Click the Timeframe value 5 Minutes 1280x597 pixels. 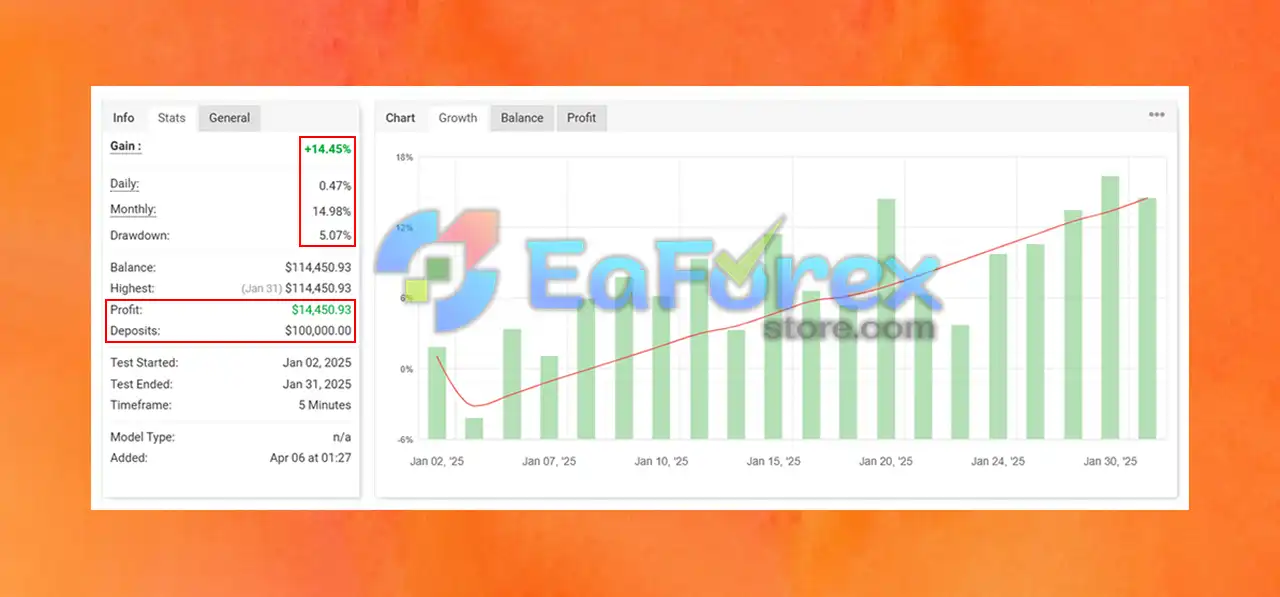tap(323, 405)
